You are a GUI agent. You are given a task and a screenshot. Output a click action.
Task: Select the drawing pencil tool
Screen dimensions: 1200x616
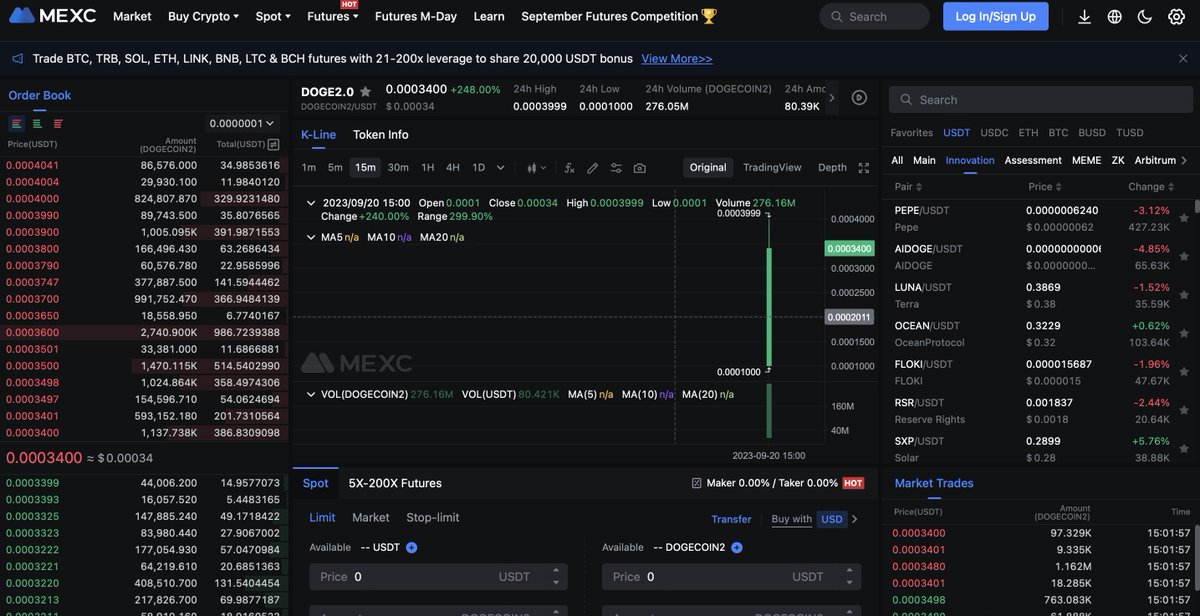click(x=592, y=168)
